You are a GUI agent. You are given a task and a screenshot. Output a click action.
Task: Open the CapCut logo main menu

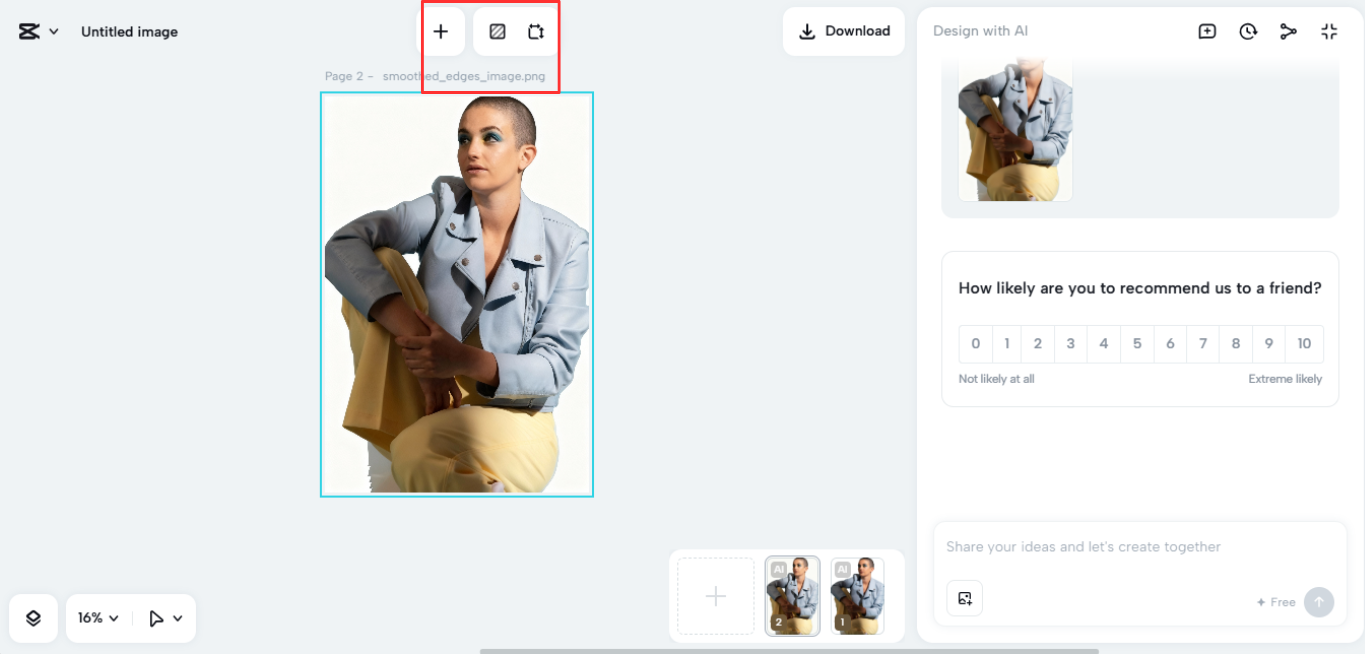[39, 32]
